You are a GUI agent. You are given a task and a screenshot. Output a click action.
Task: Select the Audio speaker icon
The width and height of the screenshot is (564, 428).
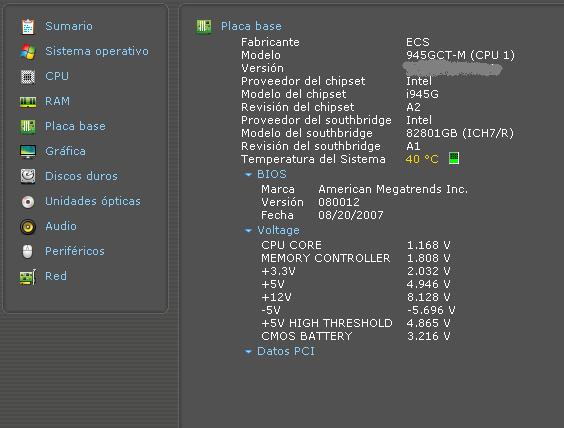28,227
